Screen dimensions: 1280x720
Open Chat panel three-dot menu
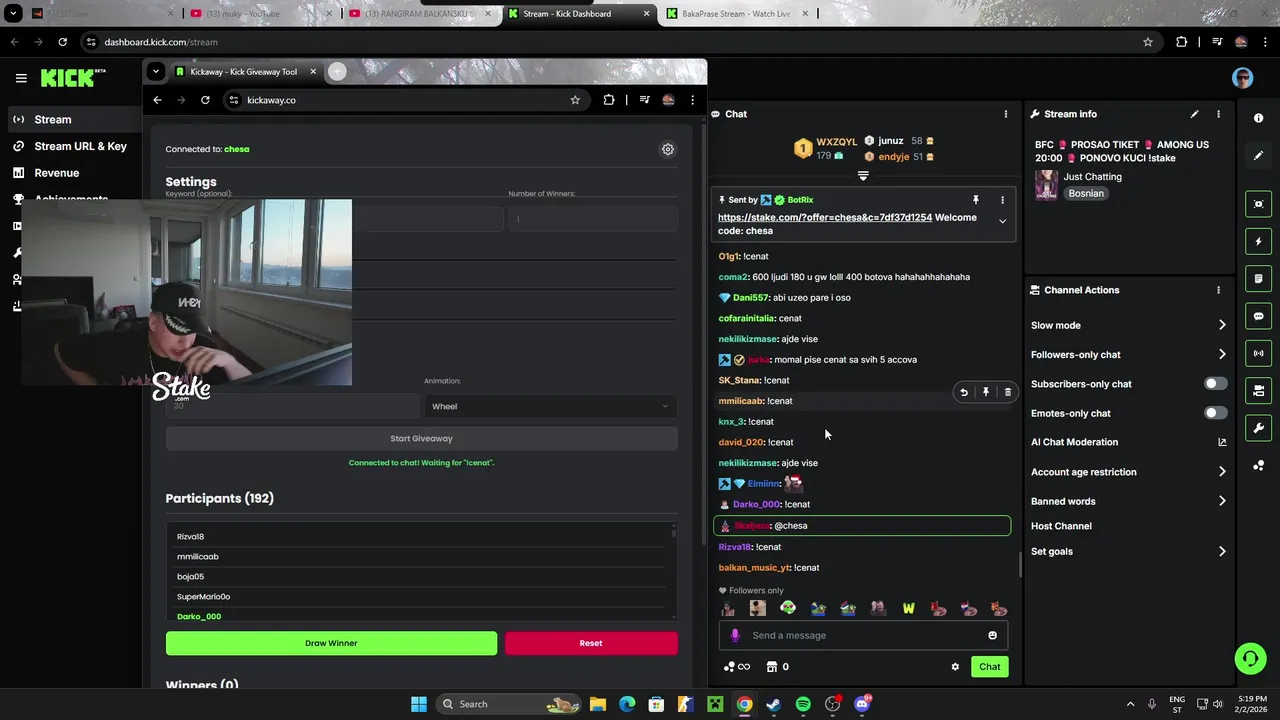pos(1006,114)
